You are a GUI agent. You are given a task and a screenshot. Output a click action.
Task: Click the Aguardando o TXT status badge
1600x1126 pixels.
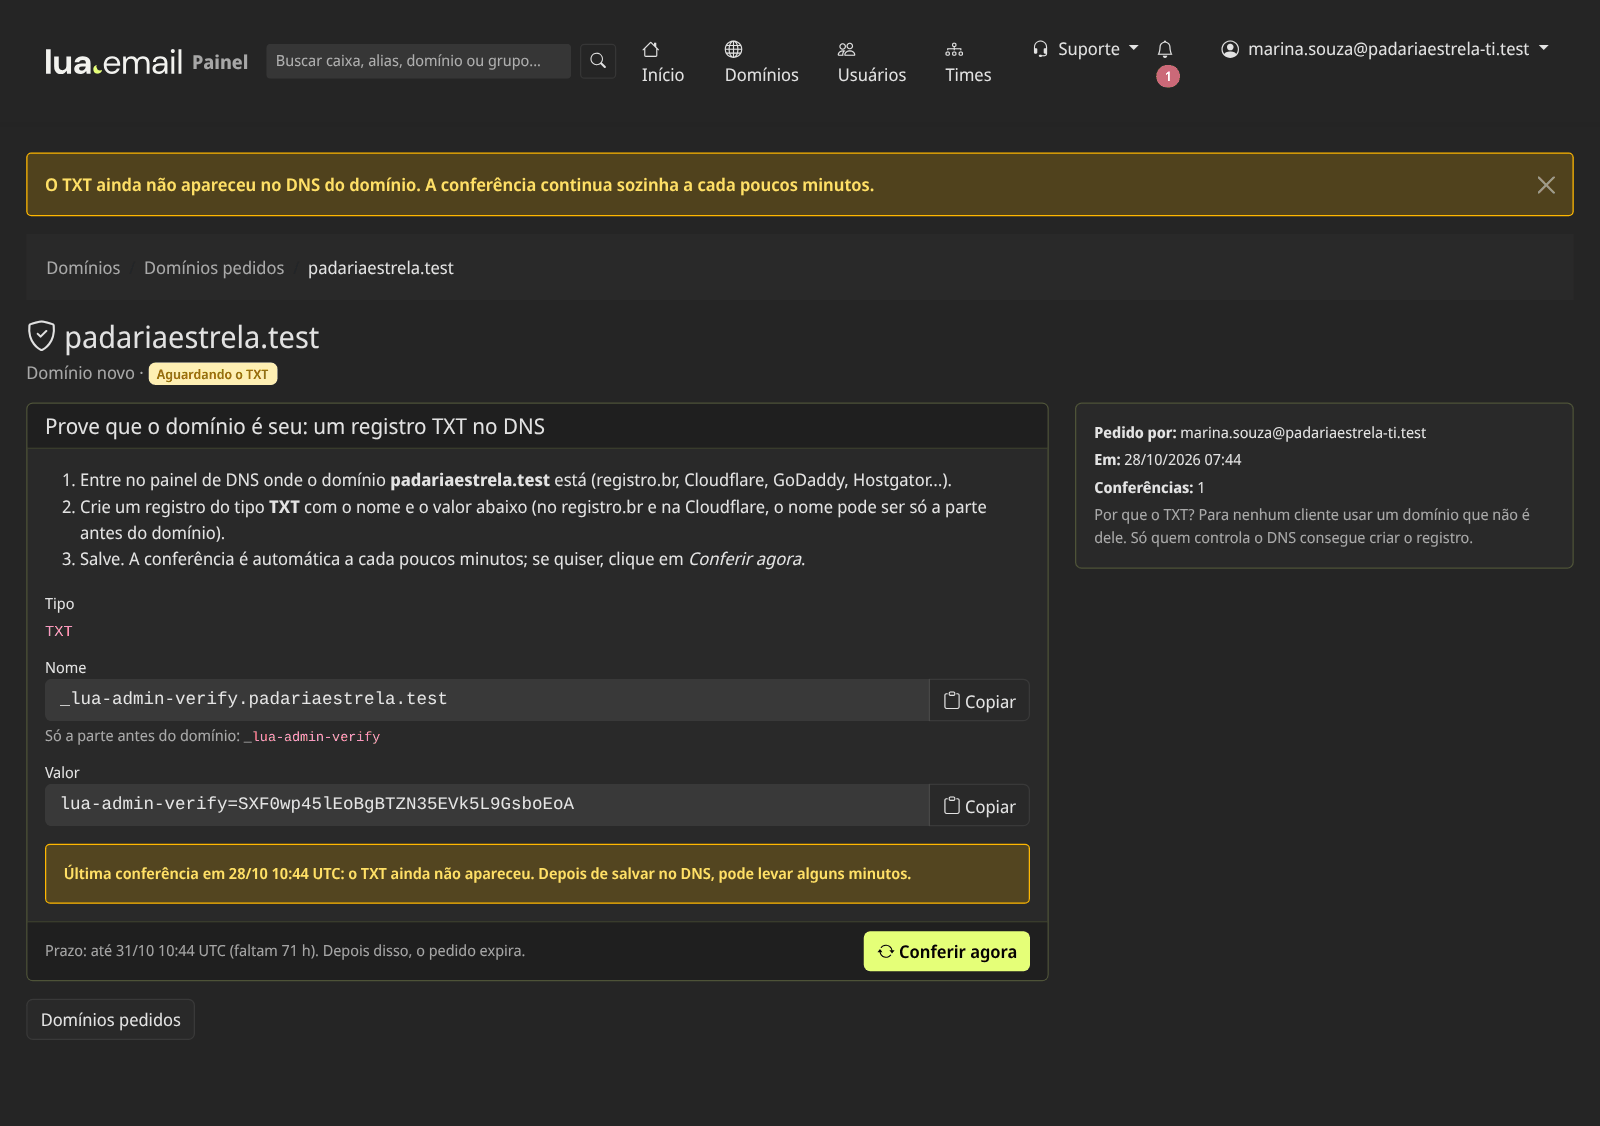213,374
